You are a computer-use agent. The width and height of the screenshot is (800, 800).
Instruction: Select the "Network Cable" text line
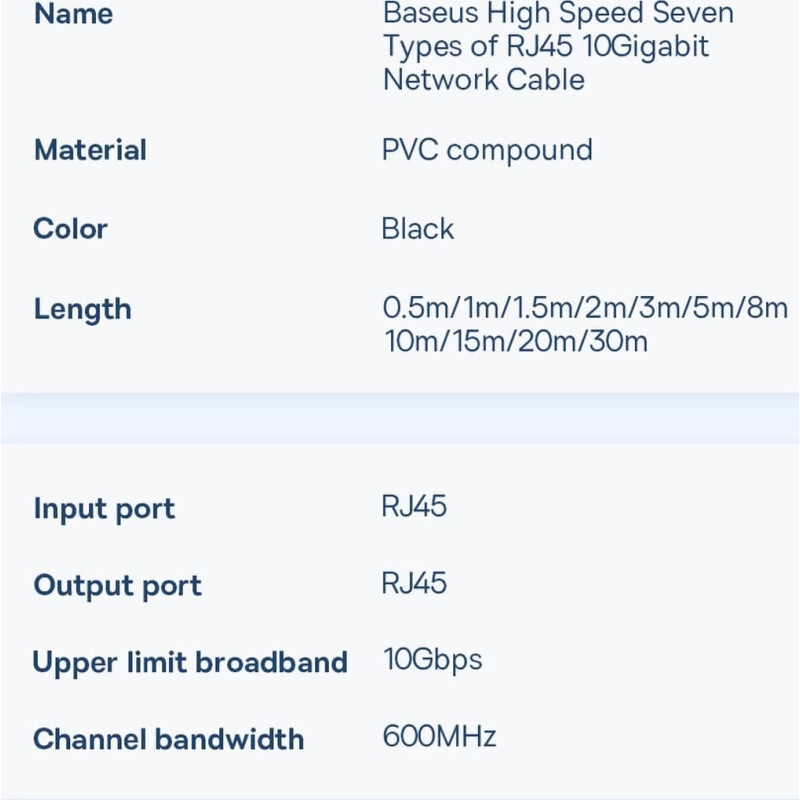click(484, 80)
